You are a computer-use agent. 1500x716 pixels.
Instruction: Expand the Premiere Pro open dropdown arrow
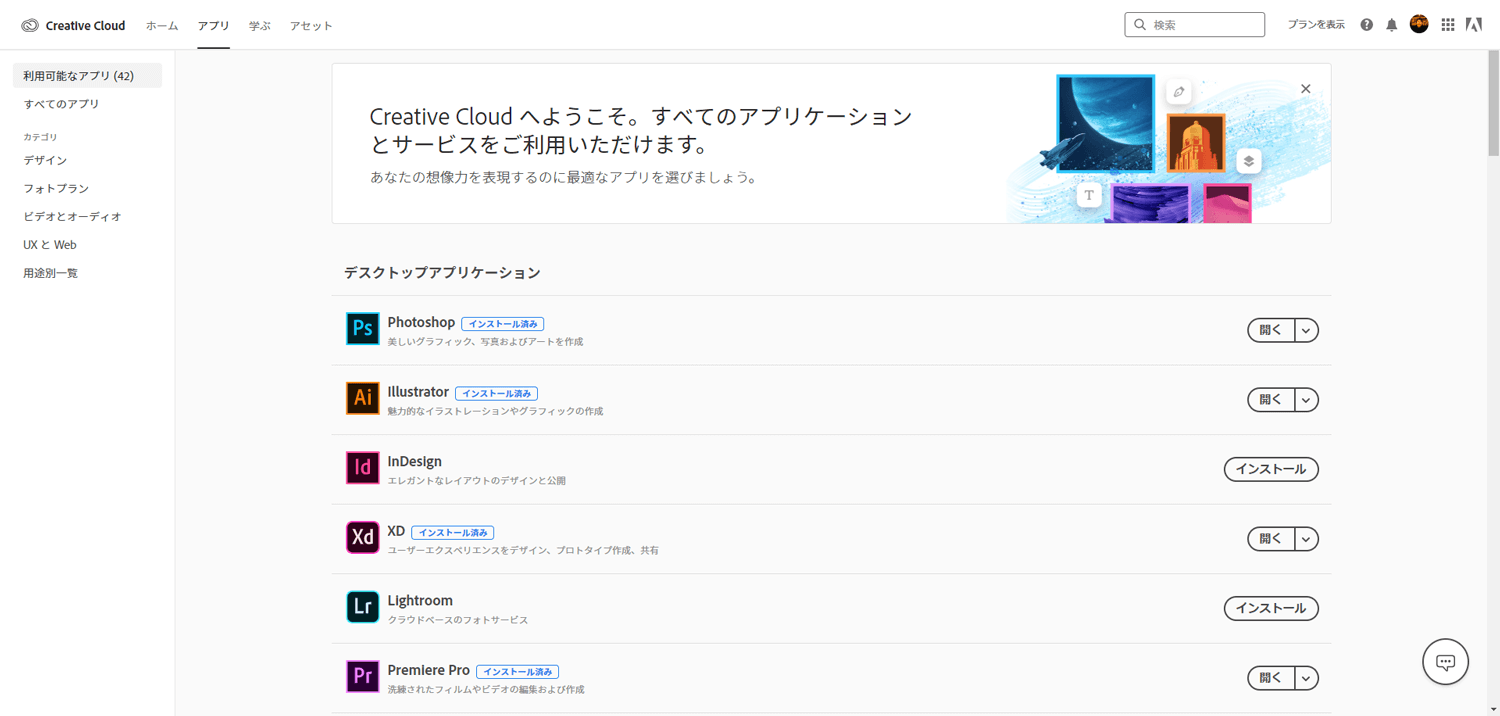tap(1306, 678)
